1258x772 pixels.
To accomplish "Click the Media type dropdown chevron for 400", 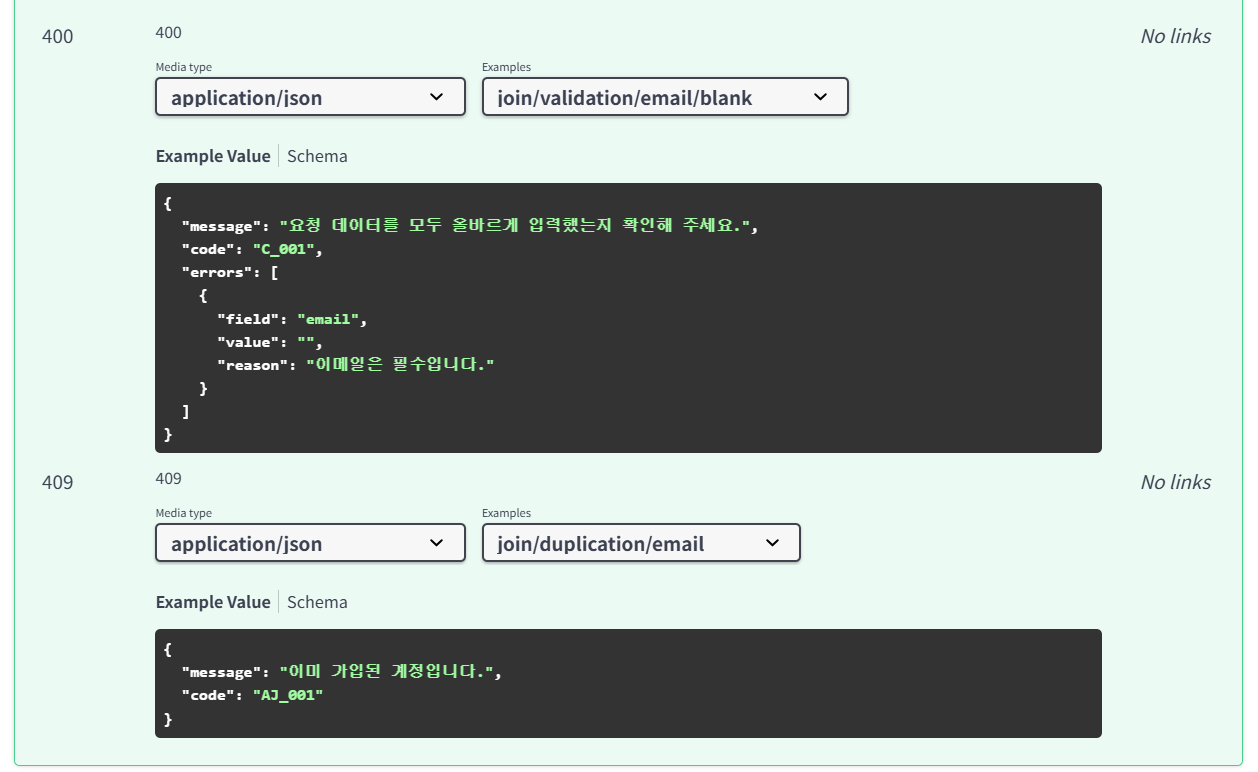I will pos(437,96).
